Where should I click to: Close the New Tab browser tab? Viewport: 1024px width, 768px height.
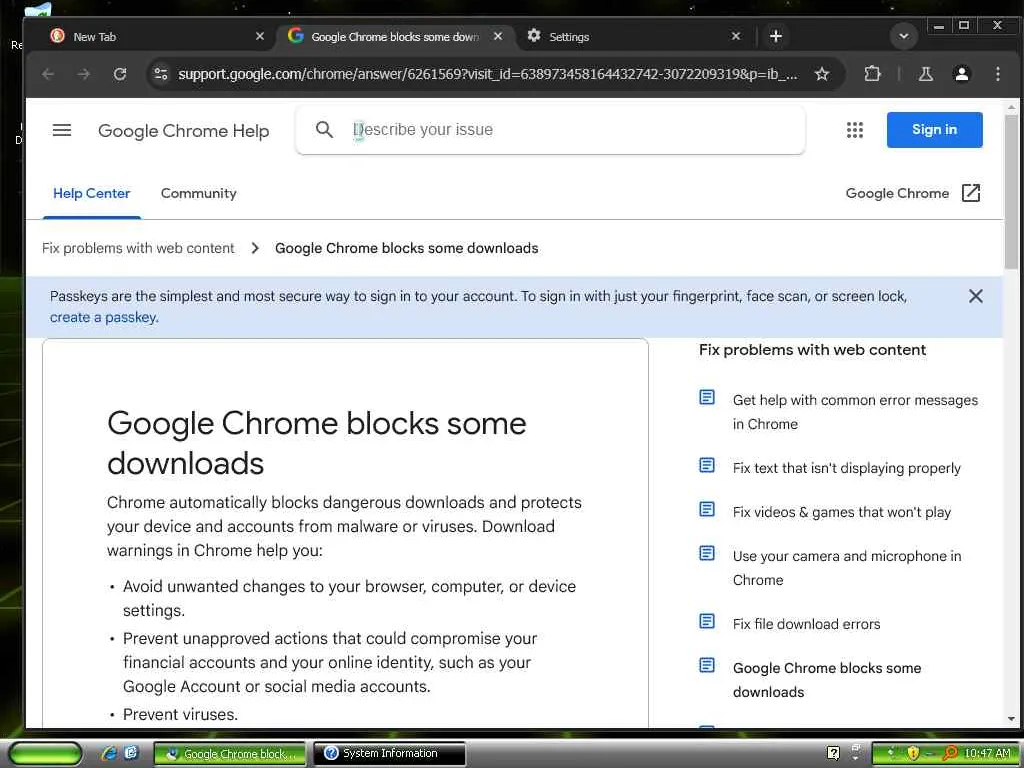(260, 37)
